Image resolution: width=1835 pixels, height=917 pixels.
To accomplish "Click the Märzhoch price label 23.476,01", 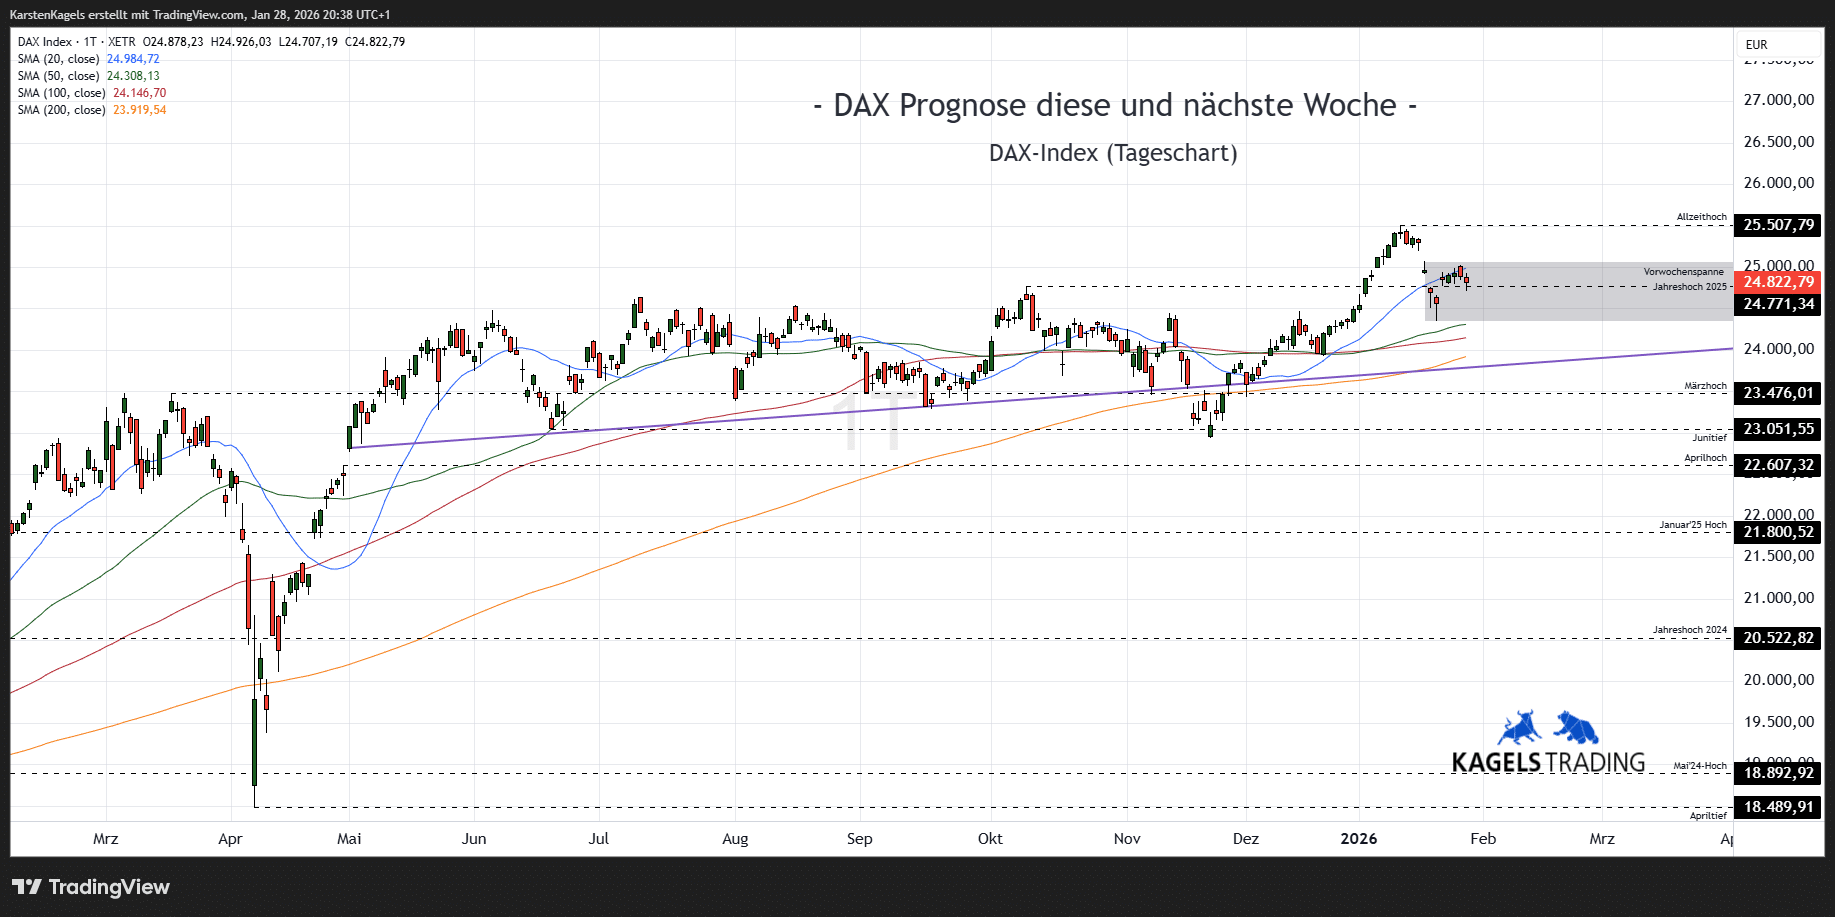I will (1779, 393).
